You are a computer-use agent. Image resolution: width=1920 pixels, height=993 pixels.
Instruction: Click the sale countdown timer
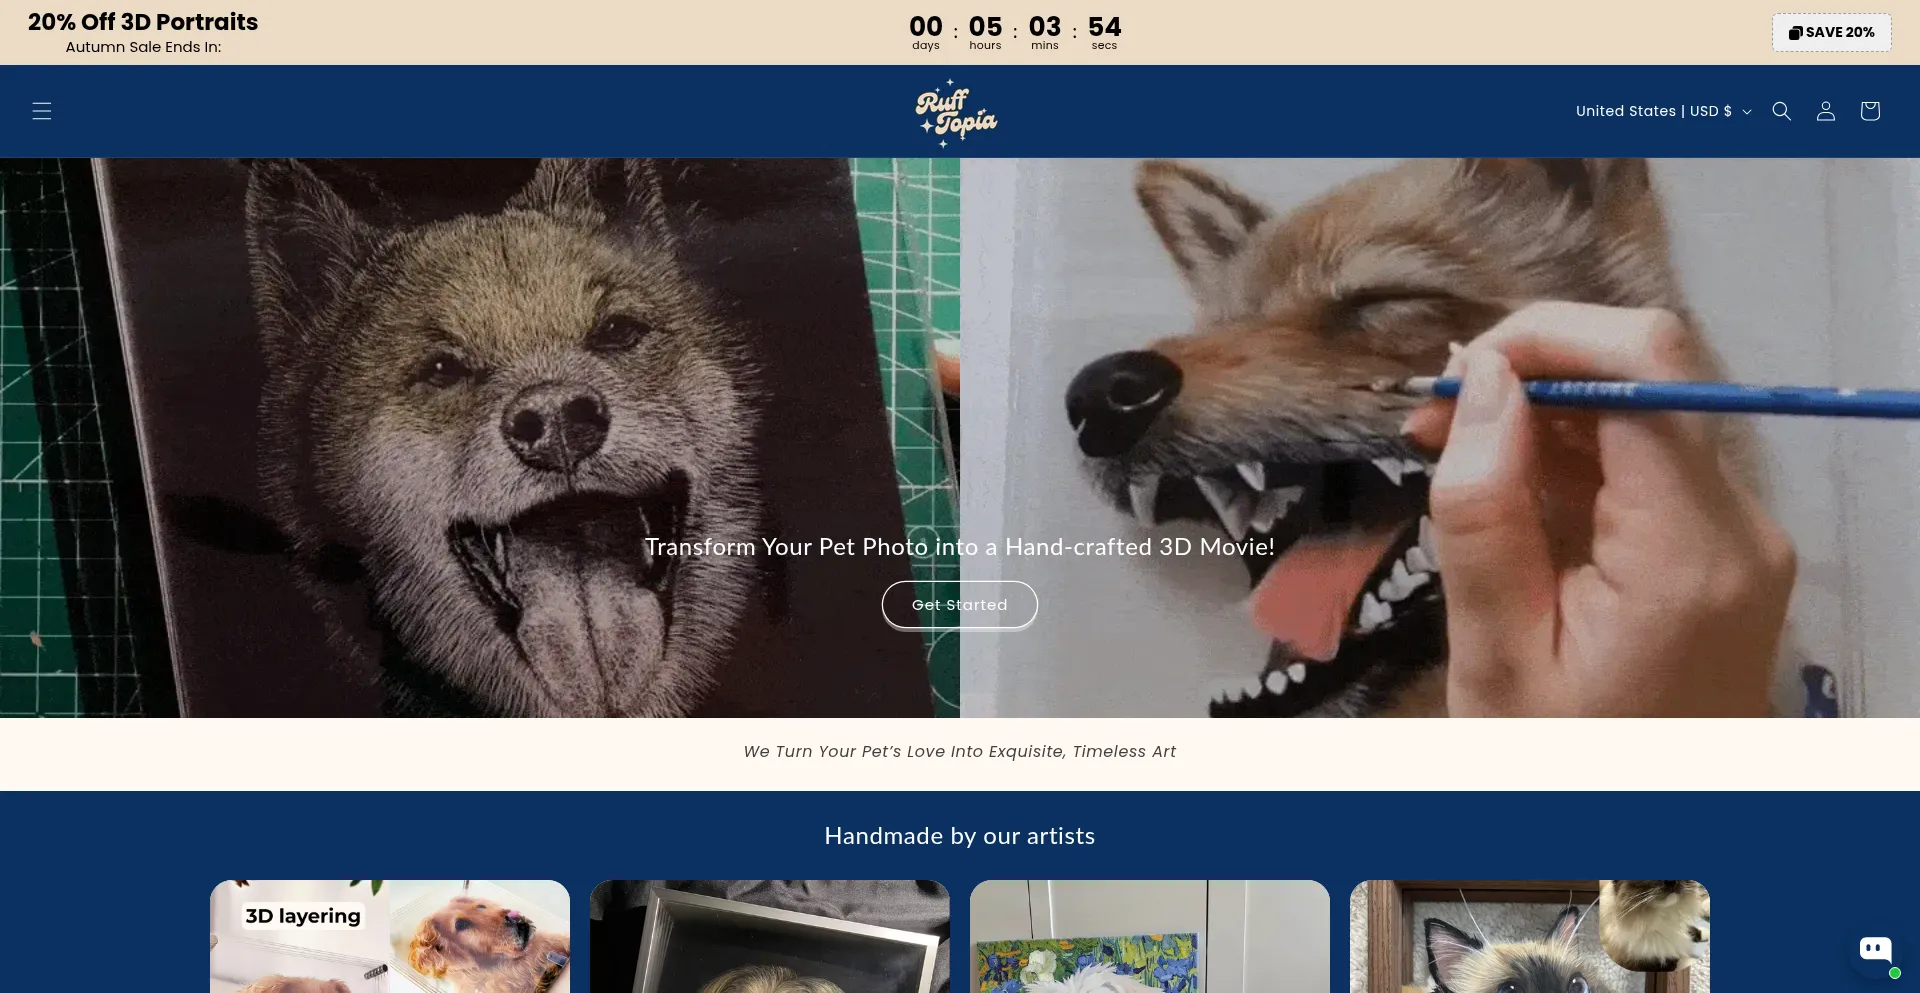point(1014,32)
